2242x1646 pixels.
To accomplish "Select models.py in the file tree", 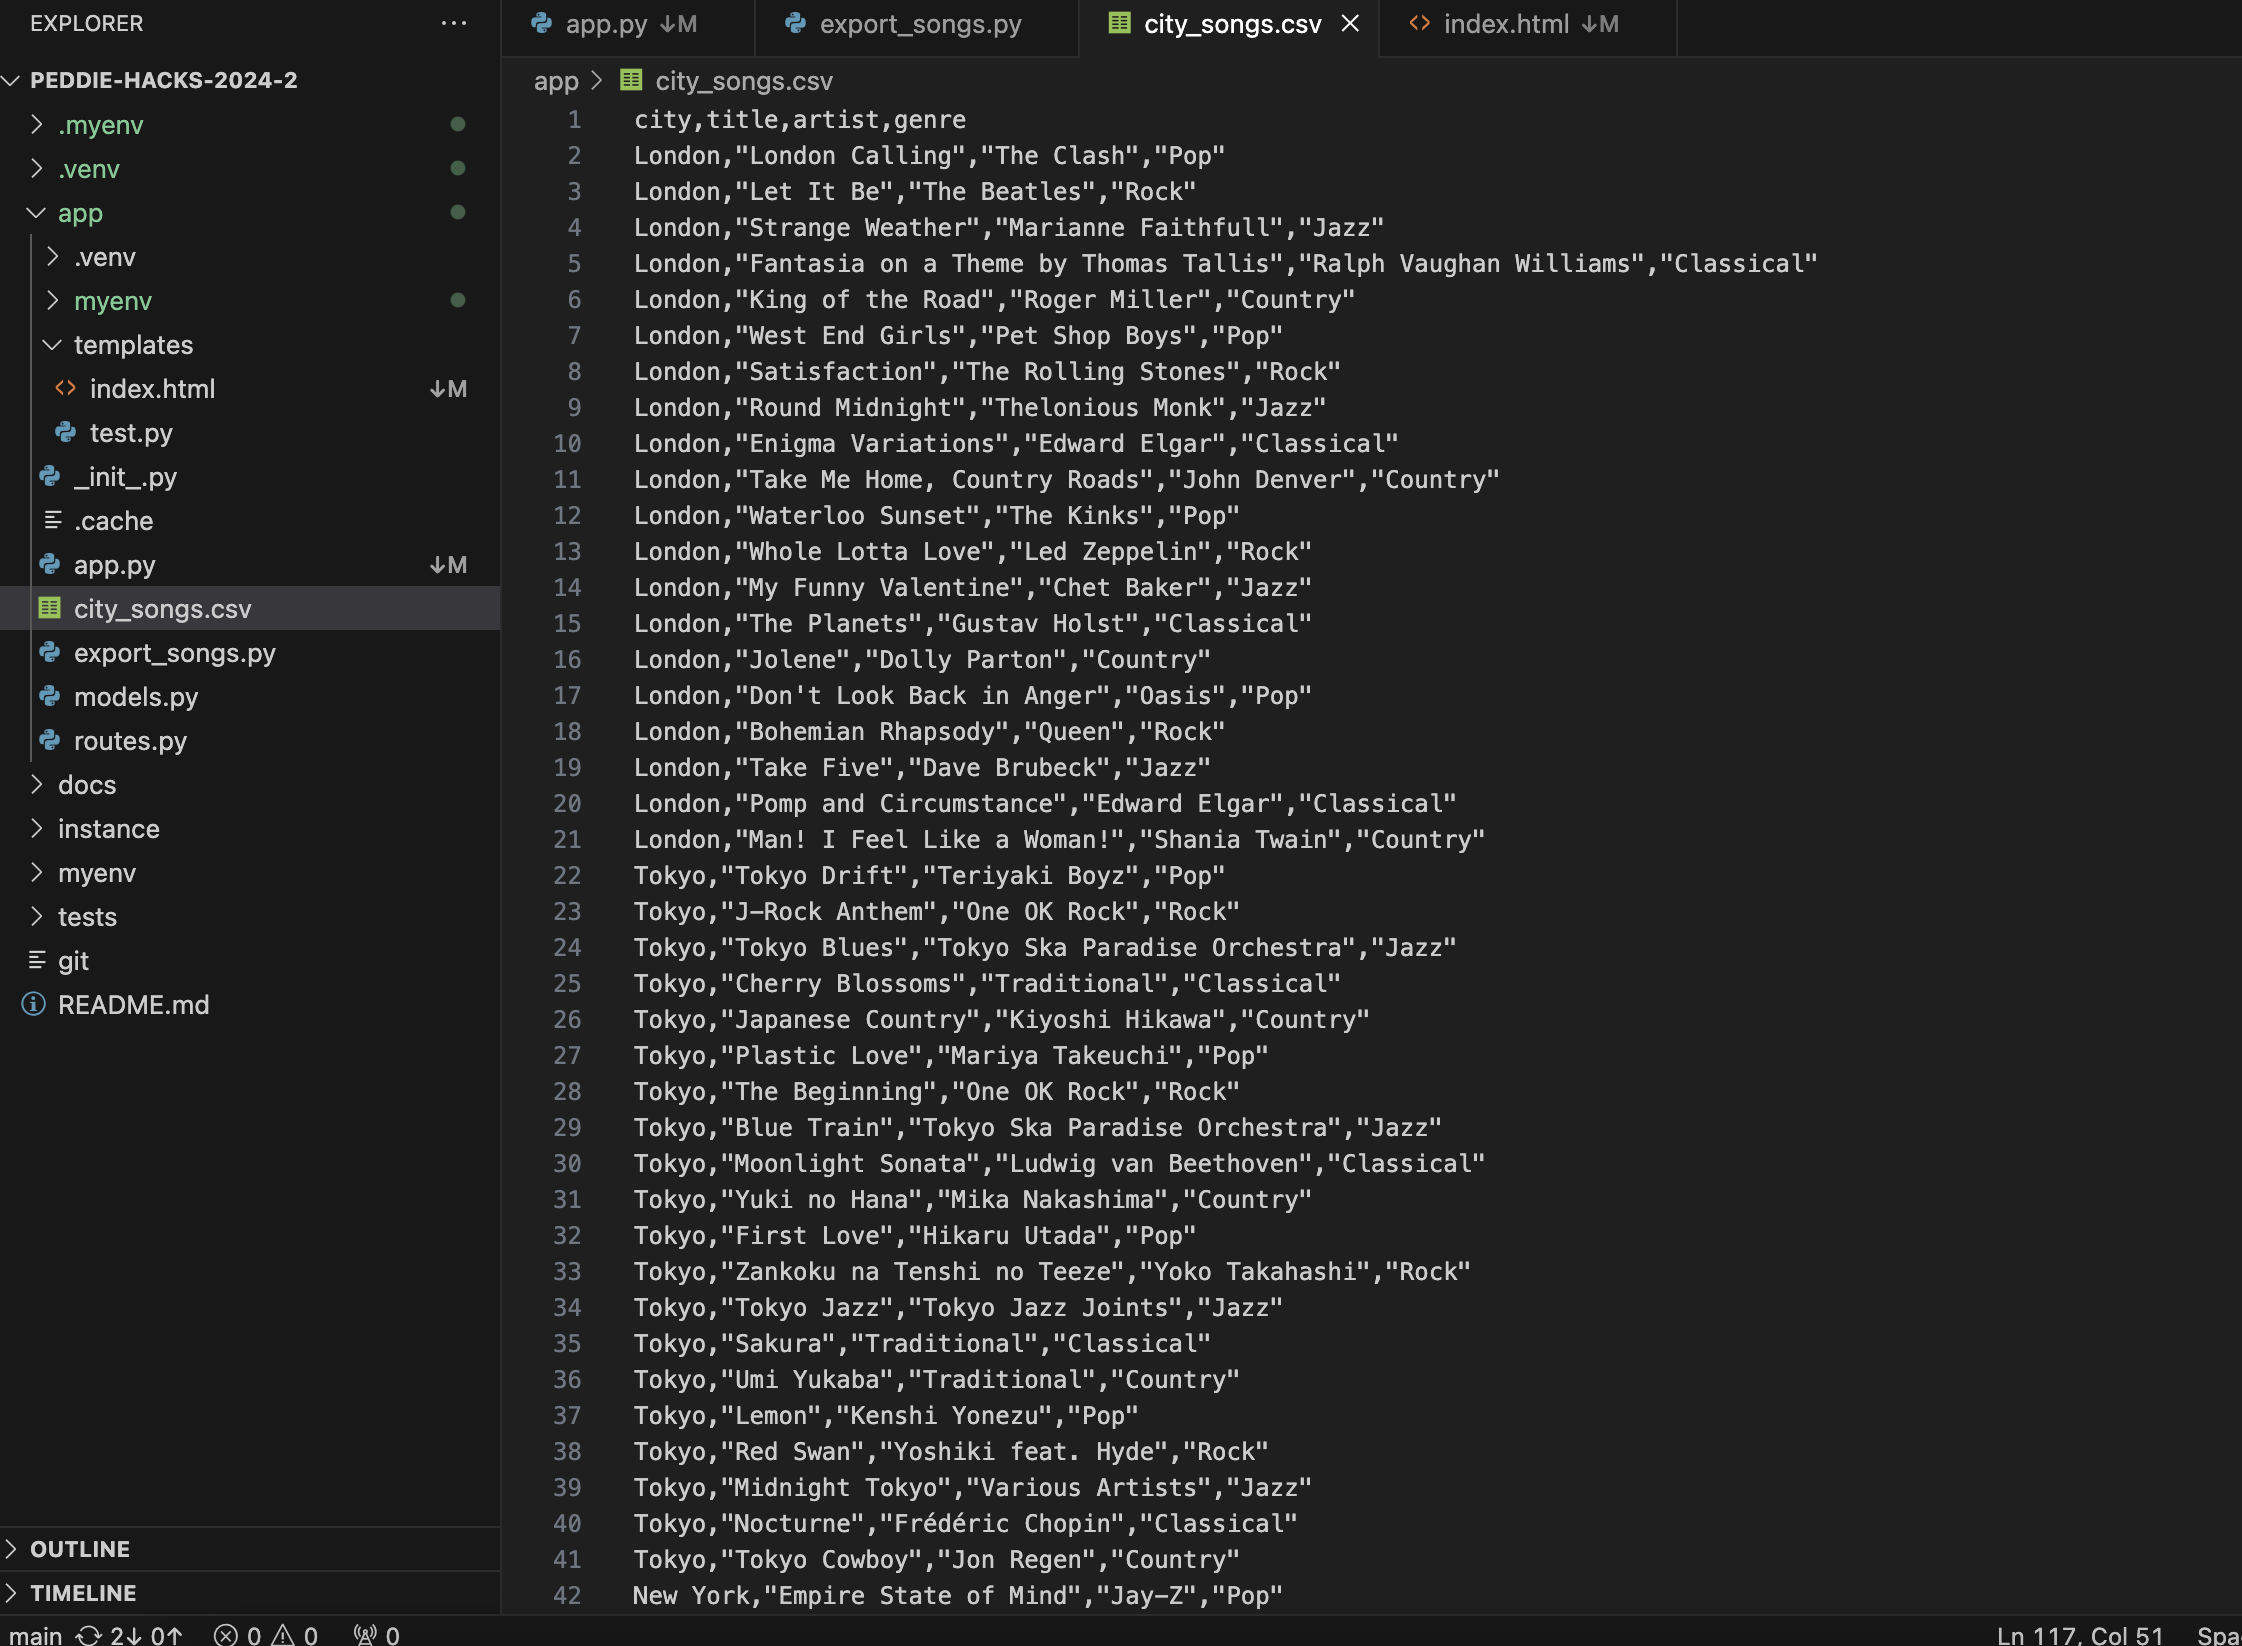I will point(136,697).
